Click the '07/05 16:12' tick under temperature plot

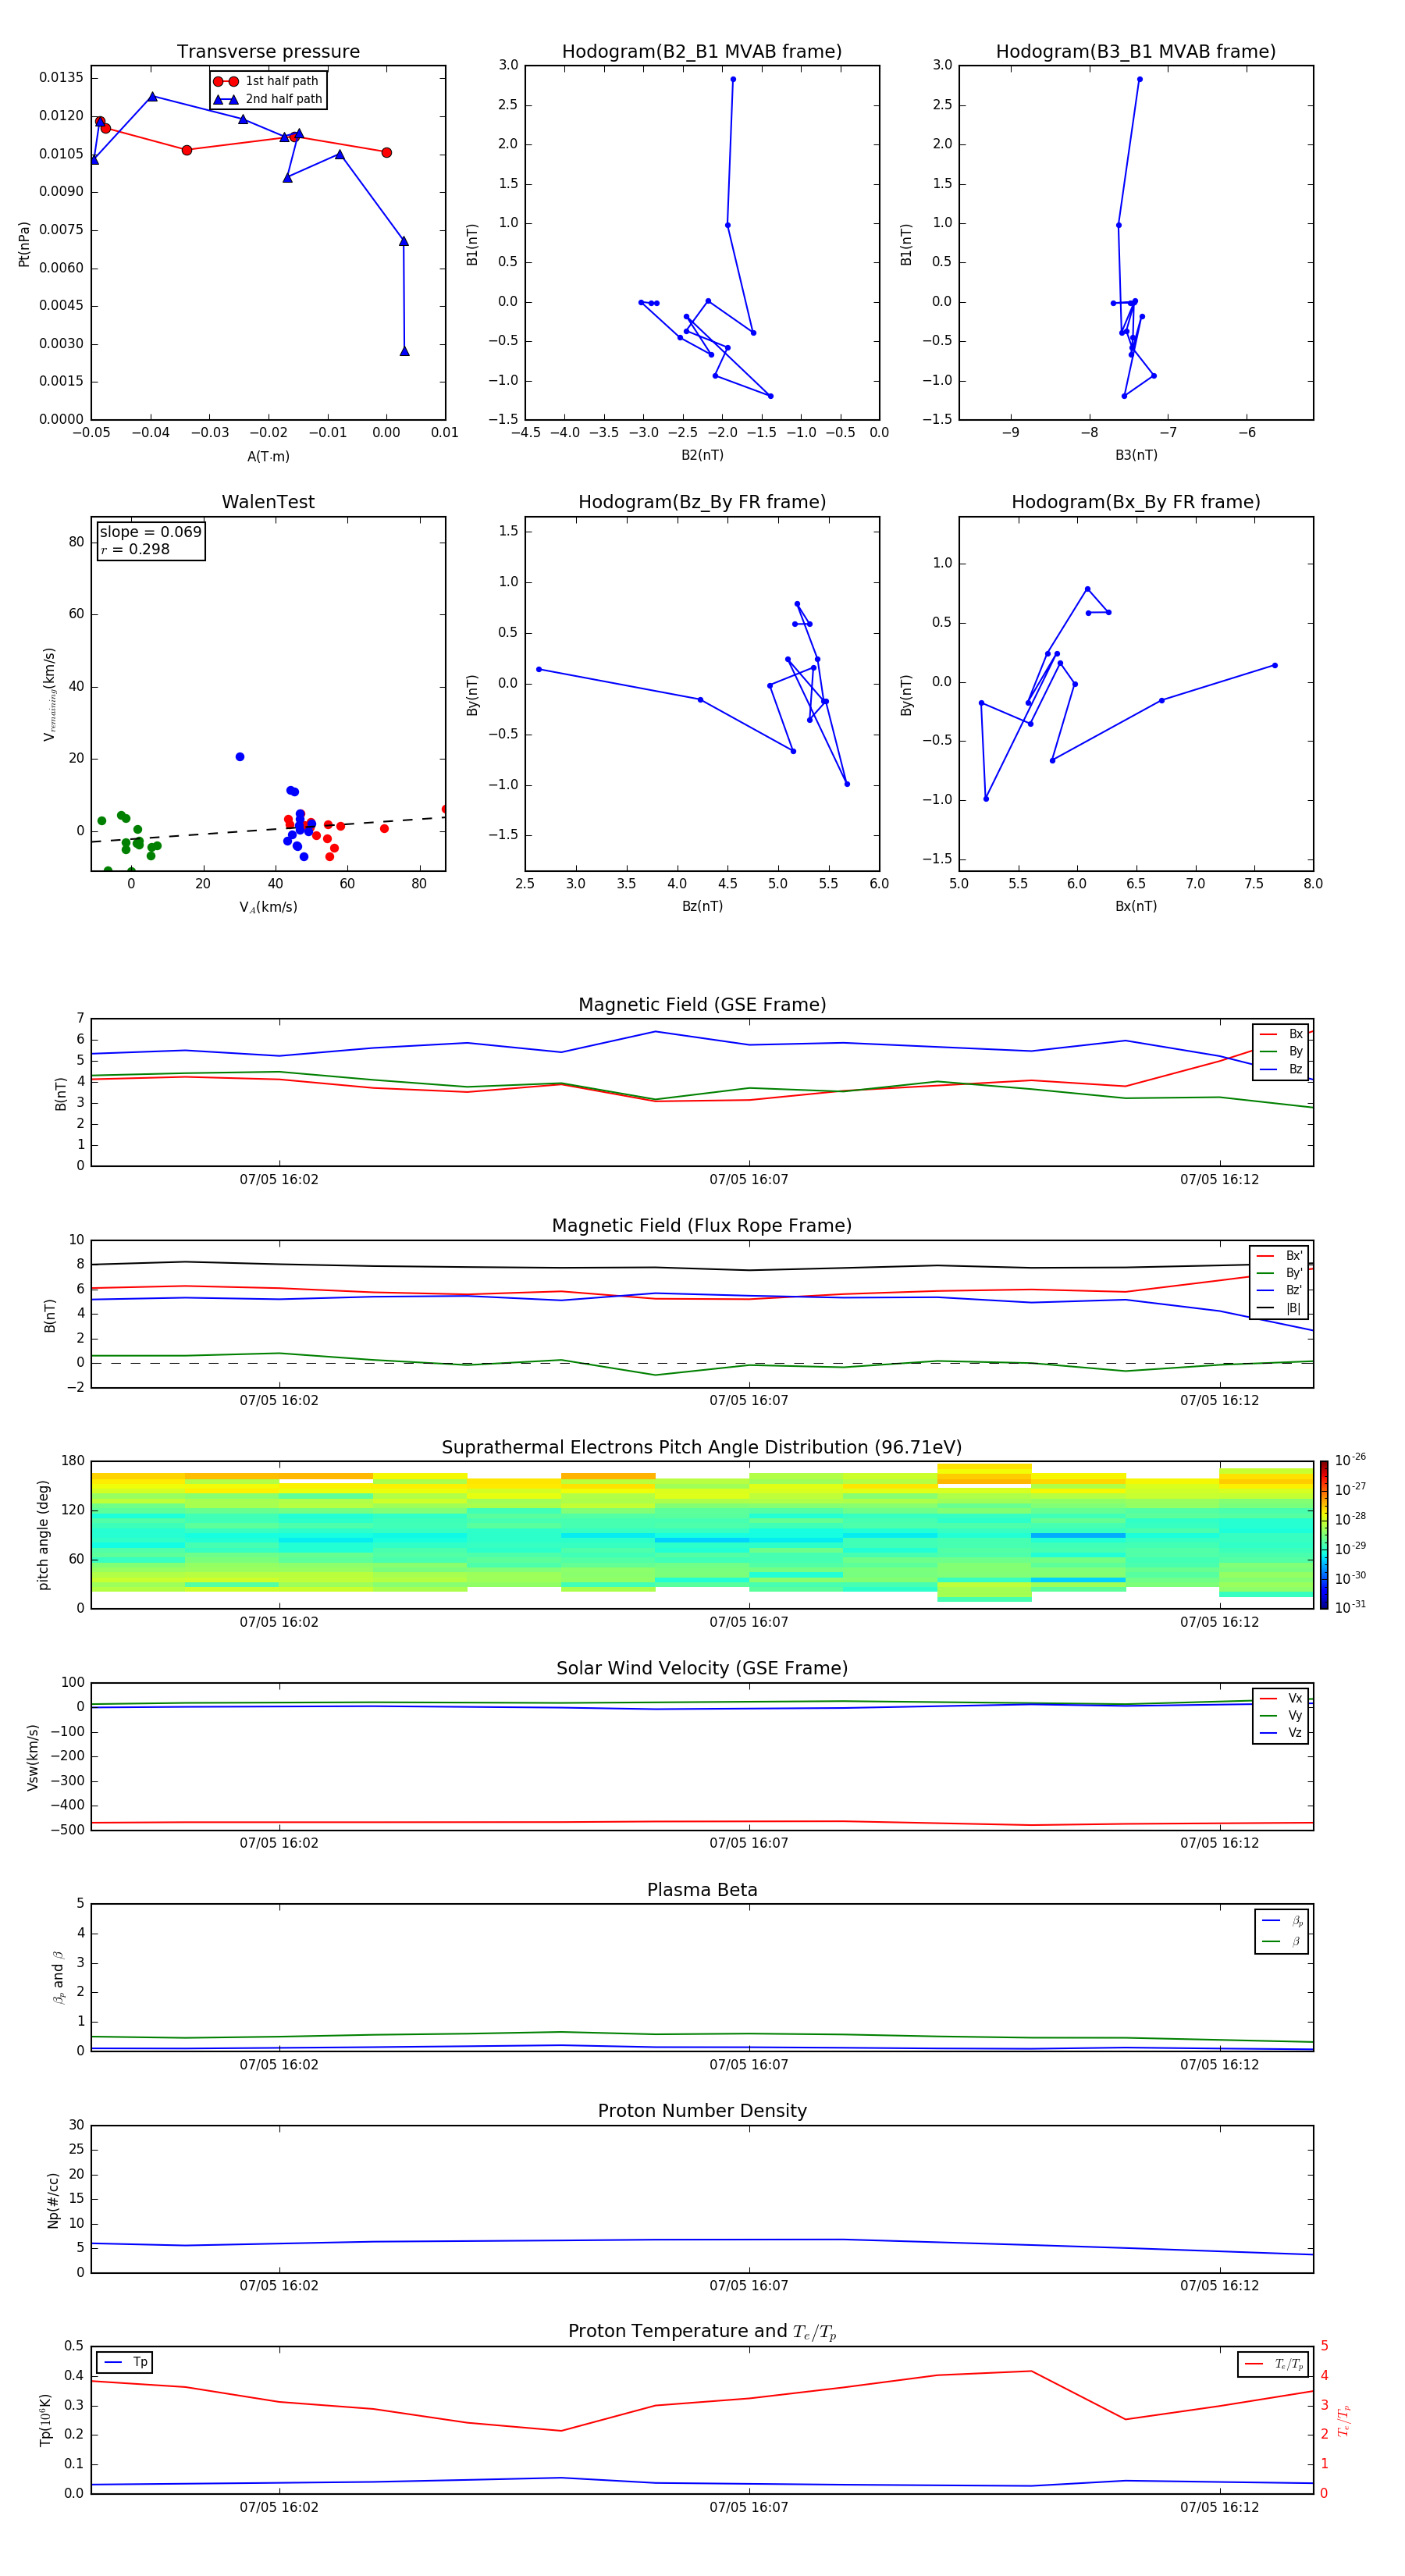pos(1219,2507)
